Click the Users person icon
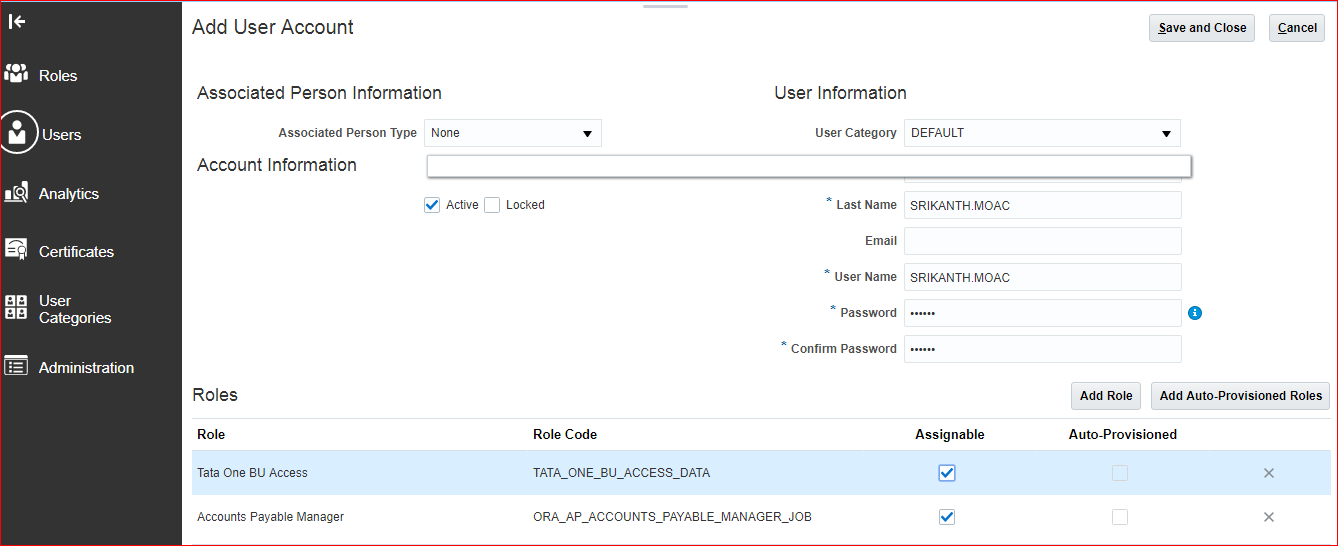Screen dimensions: 1338x546 point(17,133)
